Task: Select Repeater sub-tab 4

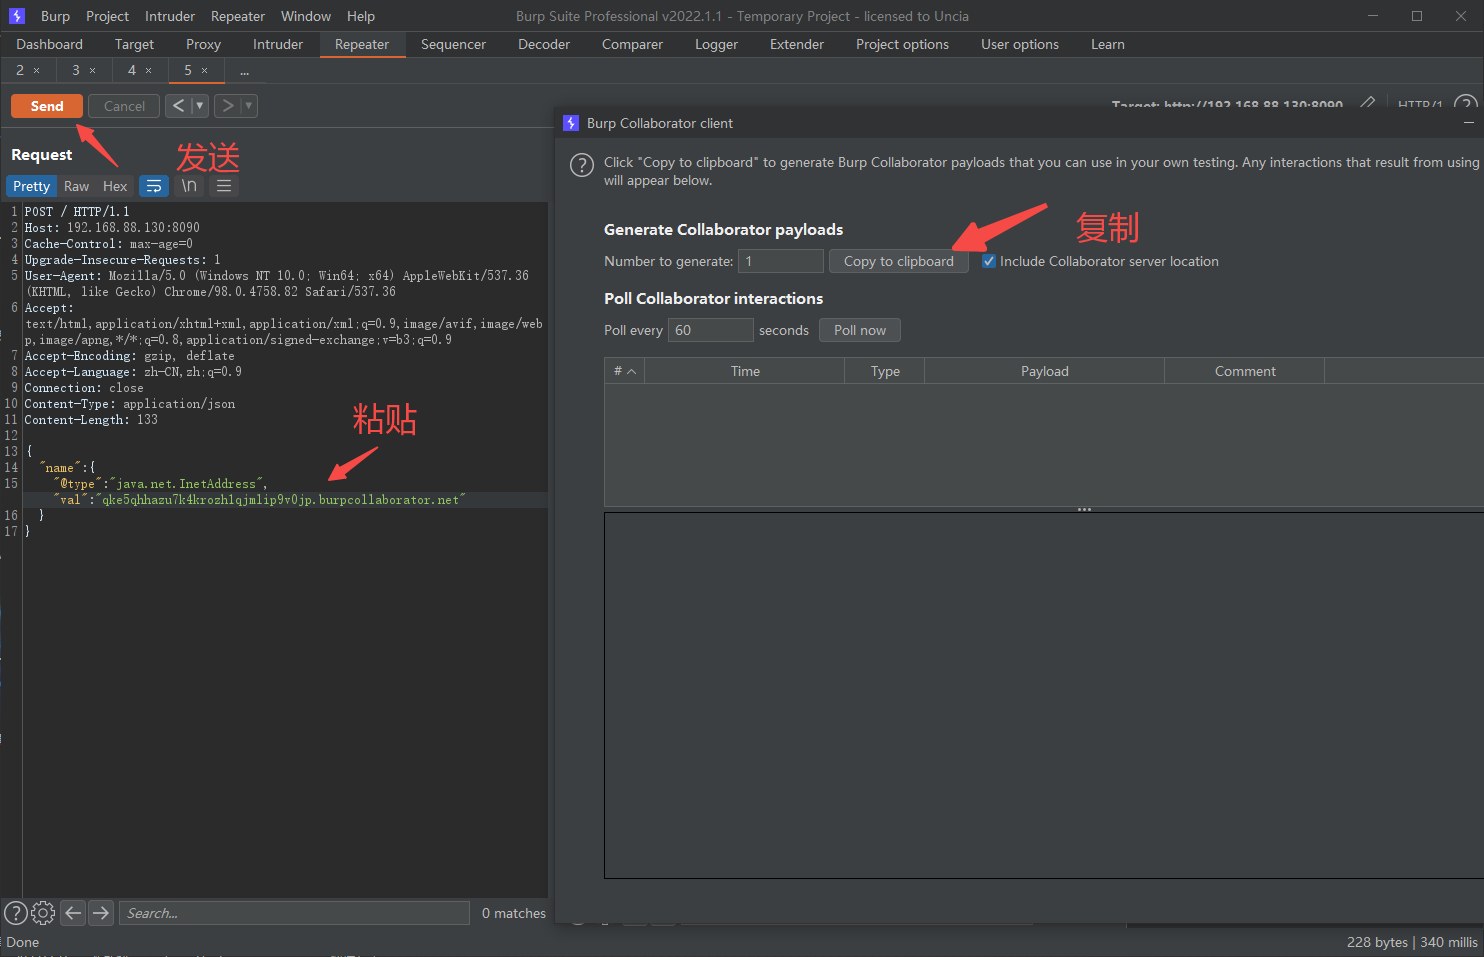Action: click(132, 70)
